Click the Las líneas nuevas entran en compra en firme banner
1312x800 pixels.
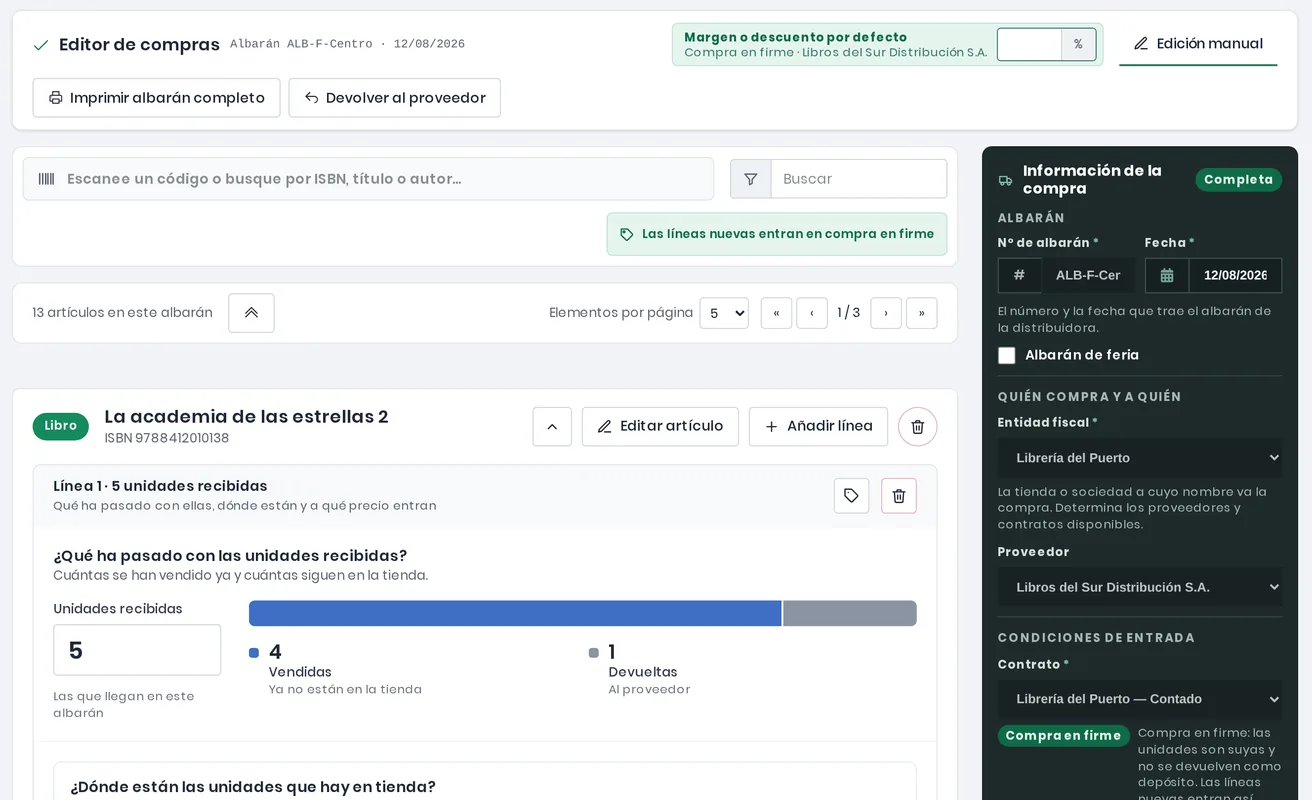[777, 234]
